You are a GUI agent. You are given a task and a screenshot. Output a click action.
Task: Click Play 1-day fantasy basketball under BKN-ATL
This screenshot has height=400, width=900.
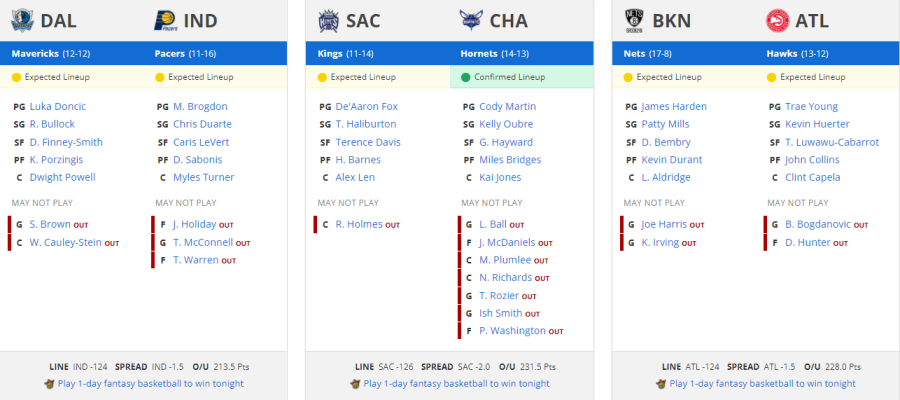tap(762, 383)
